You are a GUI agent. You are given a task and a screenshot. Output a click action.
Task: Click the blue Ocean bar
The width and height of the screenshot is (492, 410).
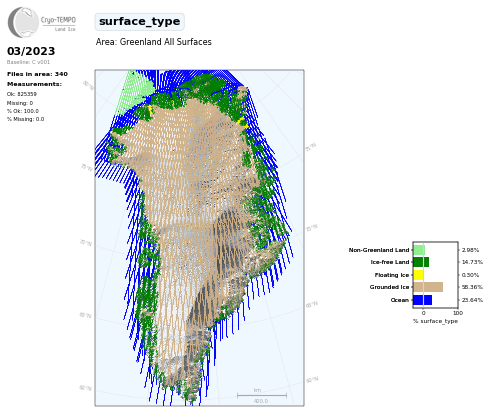click(423, 300)
